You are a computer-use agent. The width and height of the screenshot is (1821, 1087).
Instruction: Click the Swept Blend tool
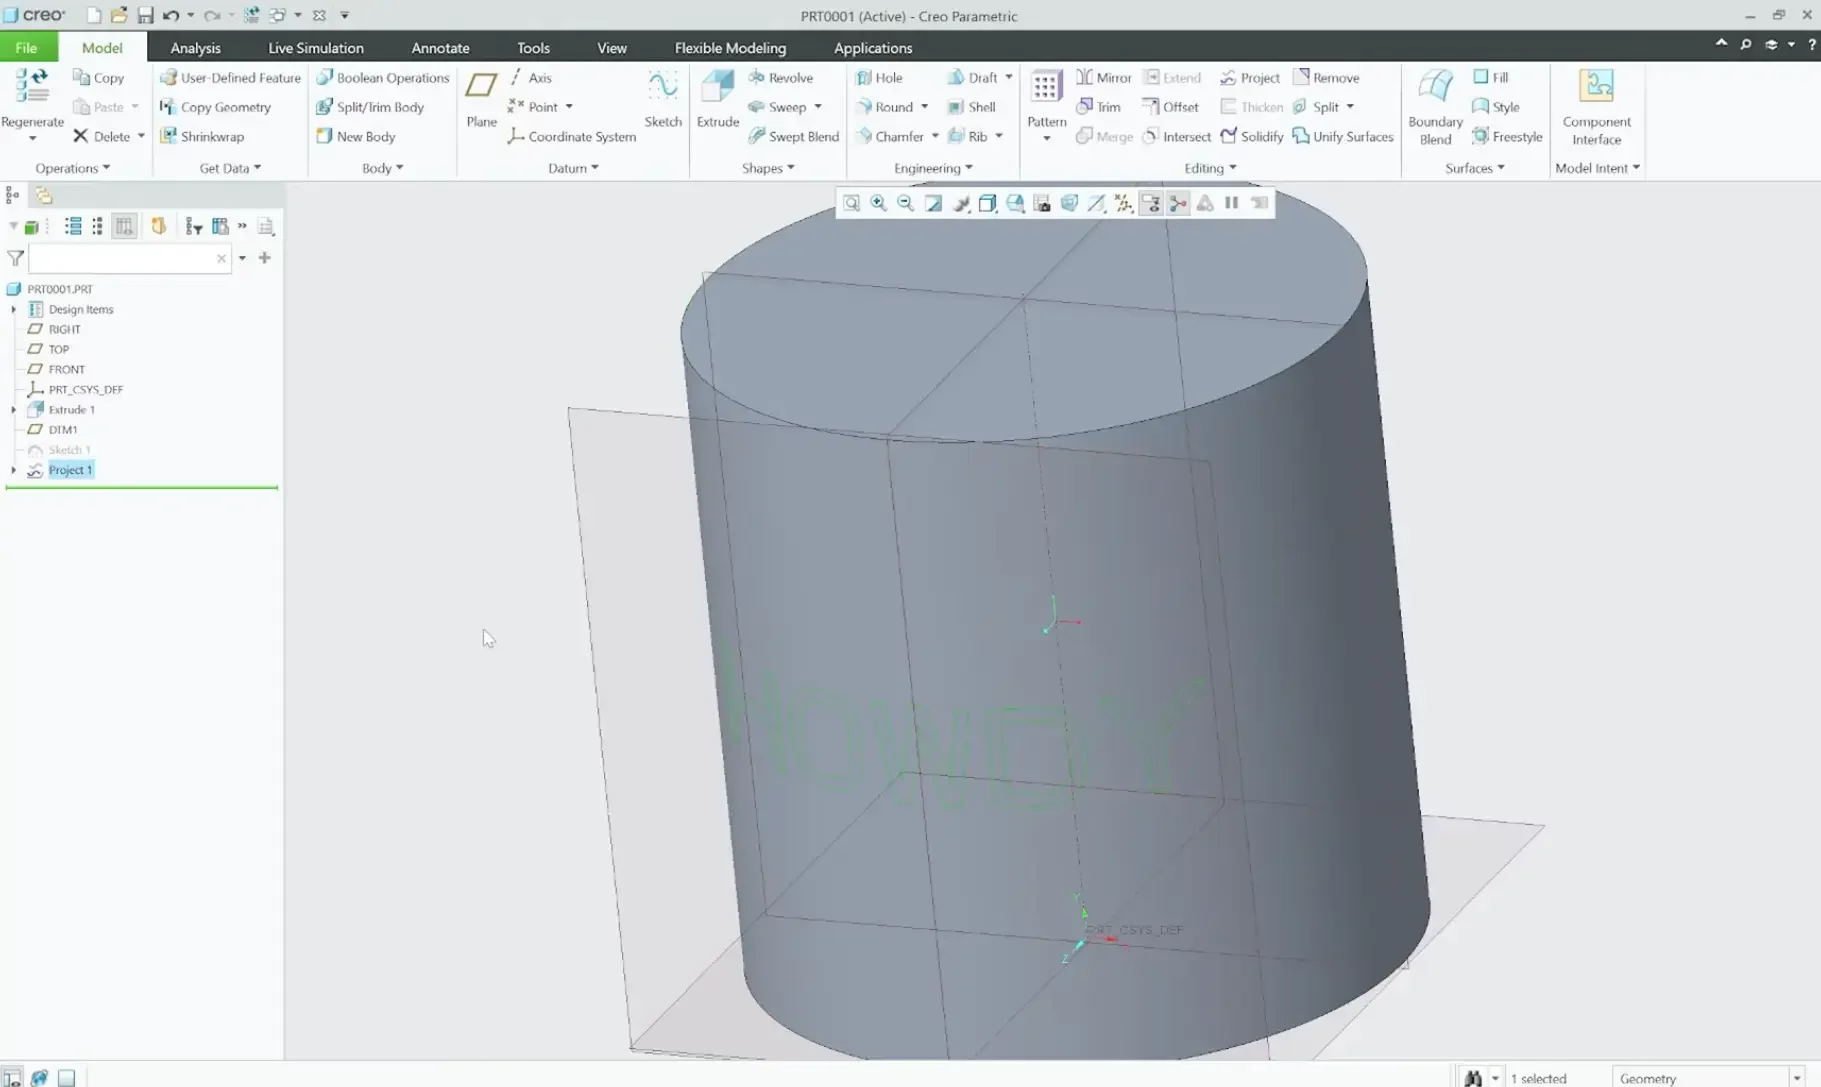coord(793,136)
